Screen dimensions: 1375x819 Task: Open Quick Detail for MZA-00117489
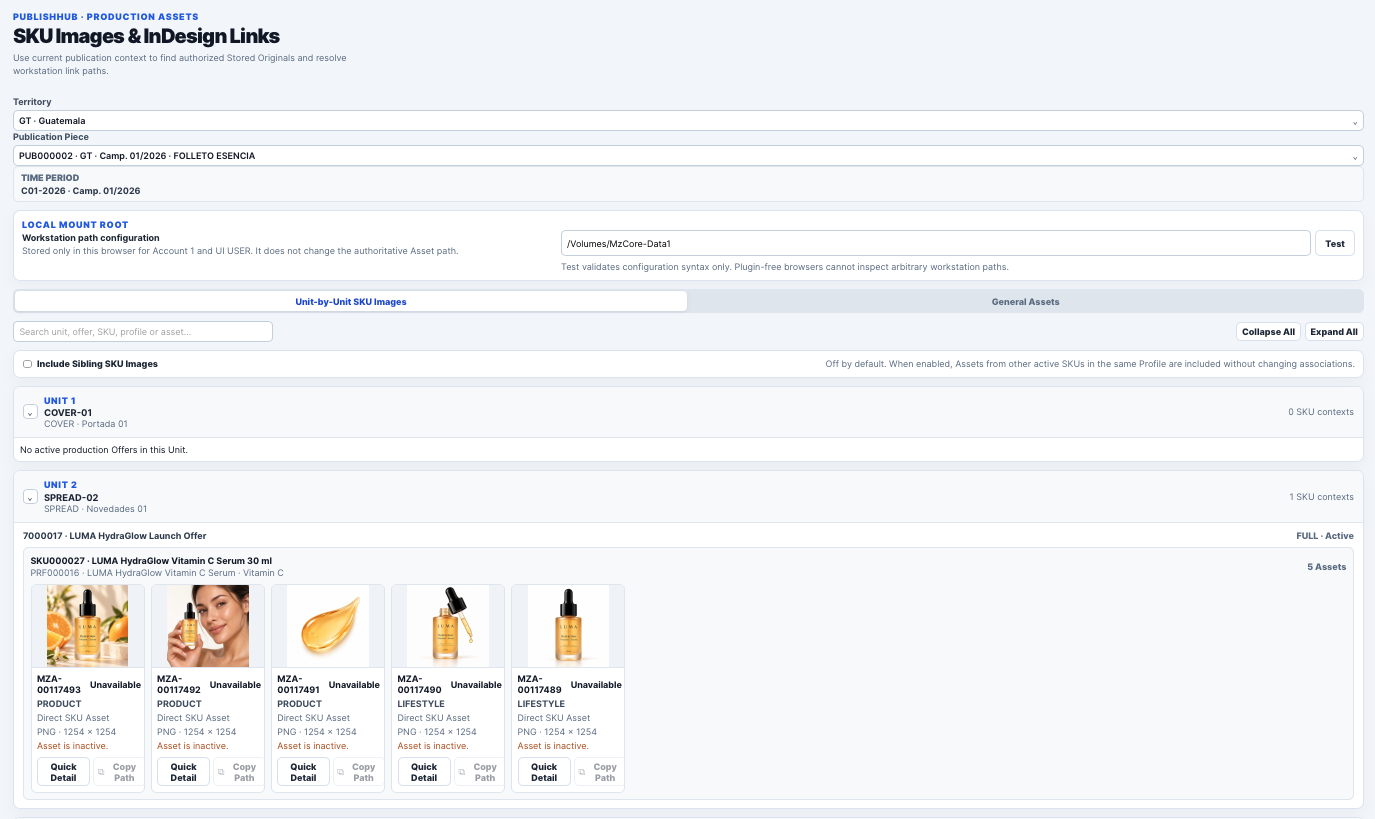544,772
